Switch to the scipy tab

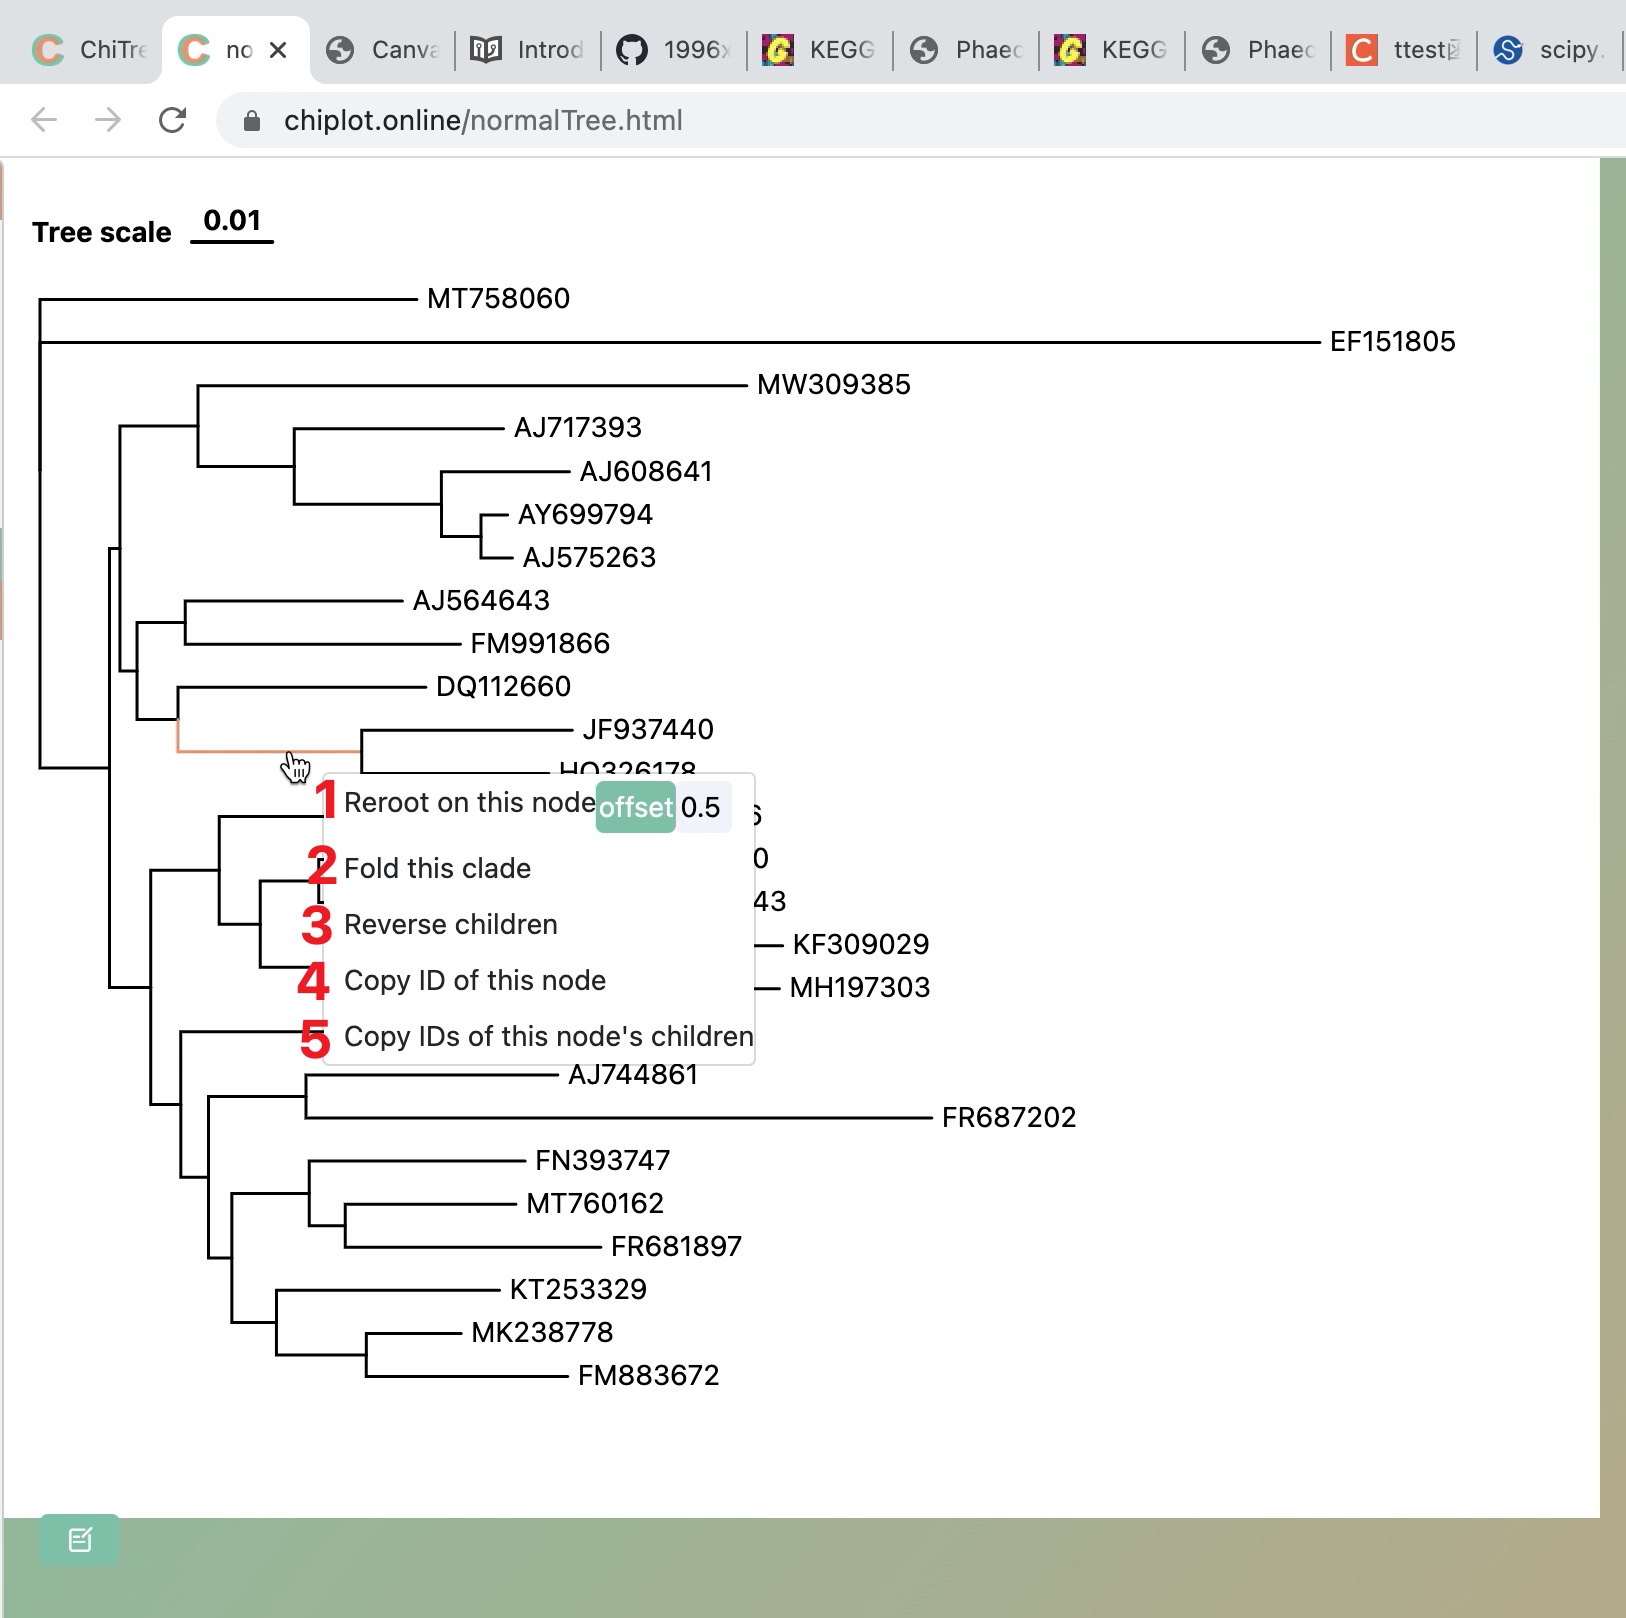point(1549,50)
